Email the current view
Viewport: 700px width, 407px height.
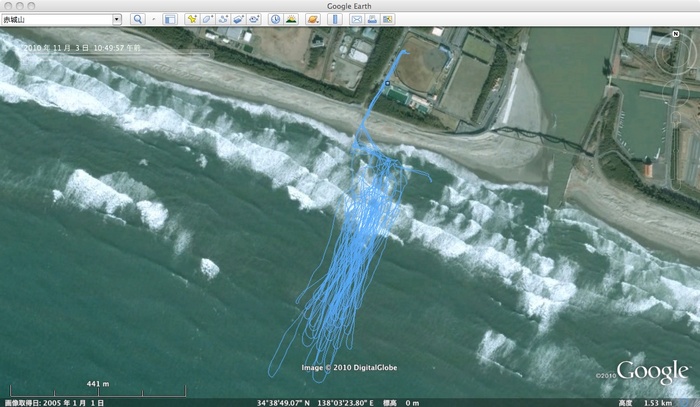pyautogui.click(x=357, y=19)
